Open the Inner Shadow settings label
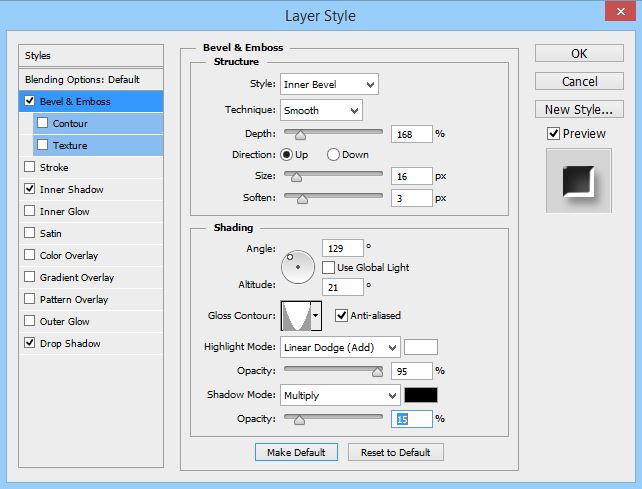642x489 pixels. click(72, 190)
